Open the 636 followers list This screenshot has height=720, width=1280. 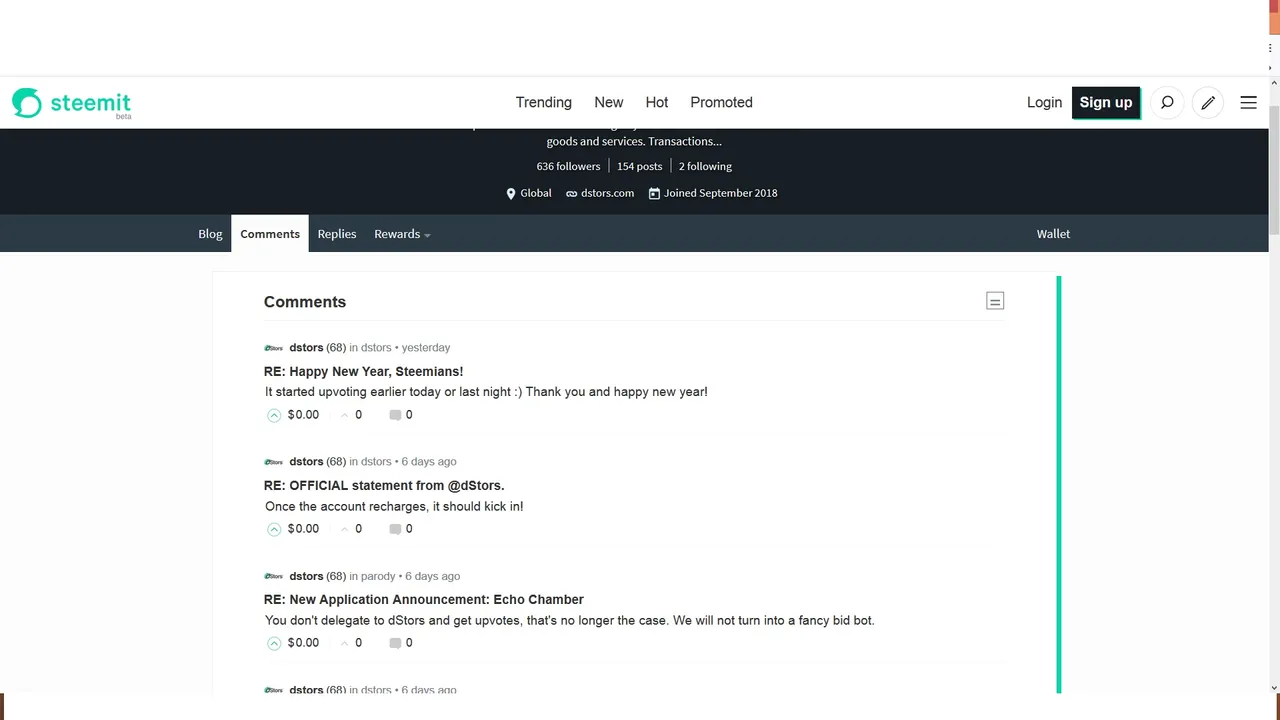568,166
